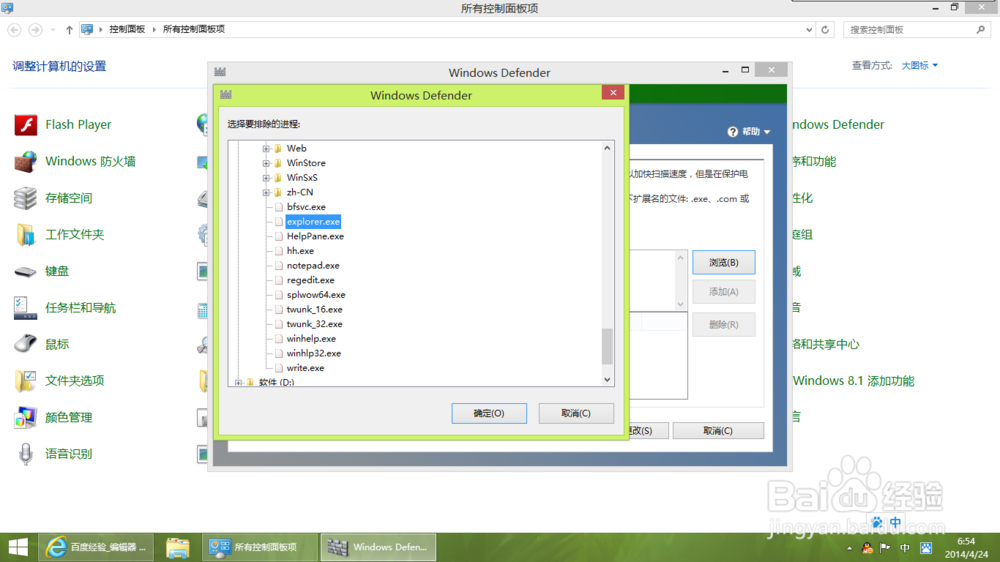Select winhlp32.exe in the tree

(x=314, y=353)
